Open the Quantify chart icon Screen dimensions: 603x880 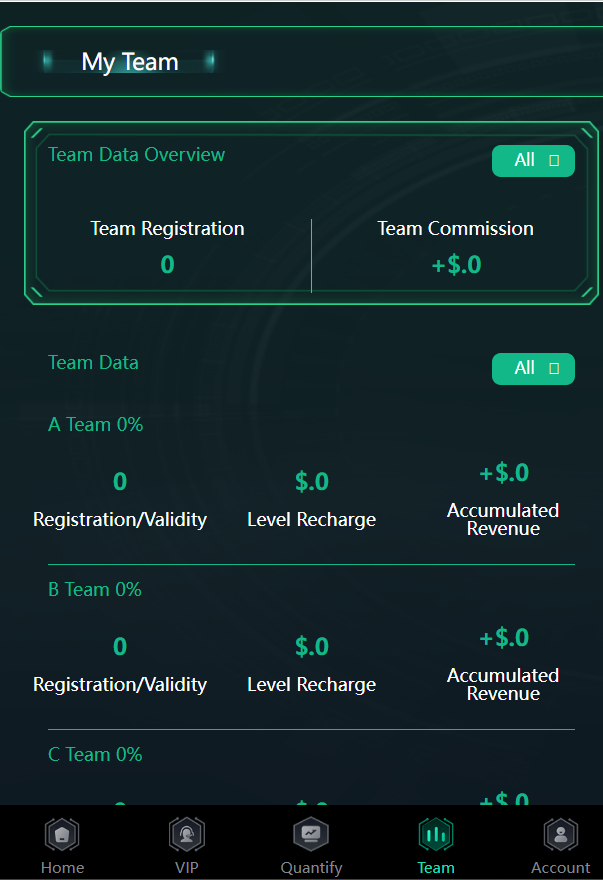pyautogui.click(x=311, y=834)
